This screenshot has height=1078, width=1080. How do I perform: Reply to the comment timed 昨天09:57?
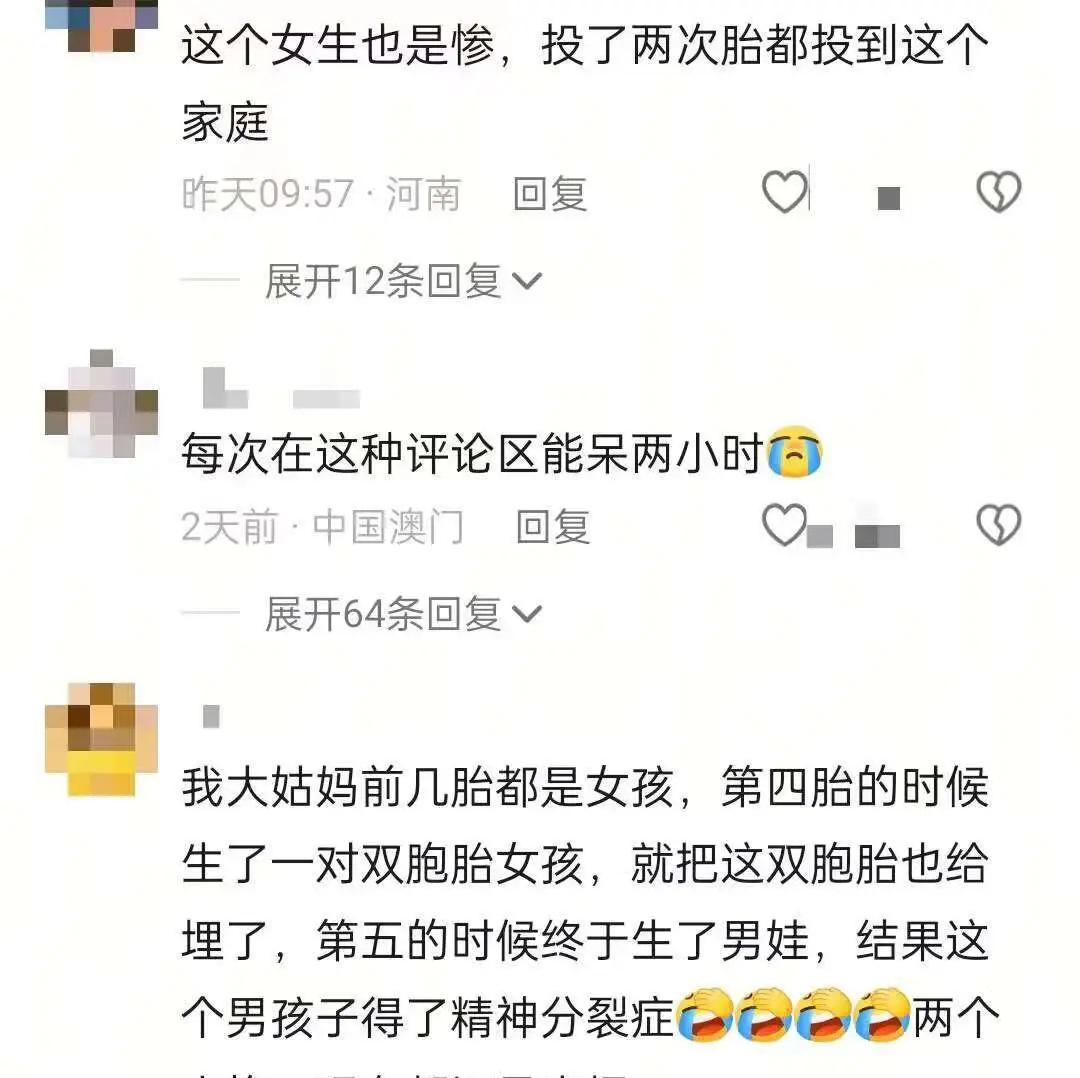[550, 194]
